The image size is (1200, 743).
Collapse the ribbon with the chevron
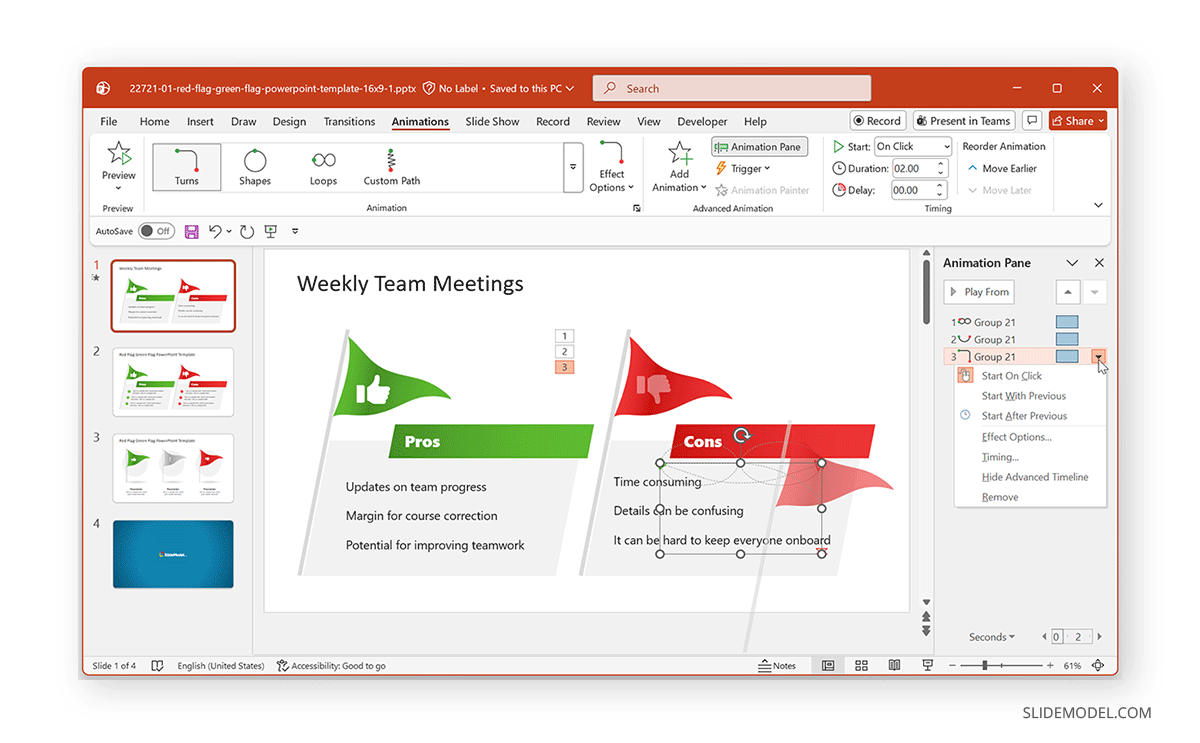click(1098, 204)
